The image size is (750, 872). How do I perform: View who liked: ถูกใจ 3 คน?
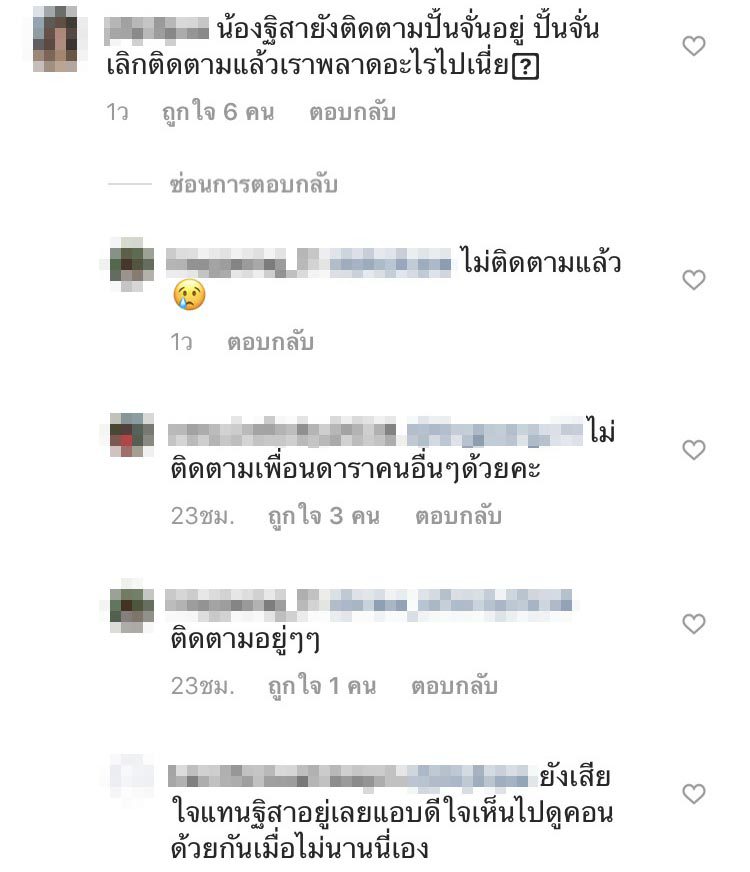324,516
